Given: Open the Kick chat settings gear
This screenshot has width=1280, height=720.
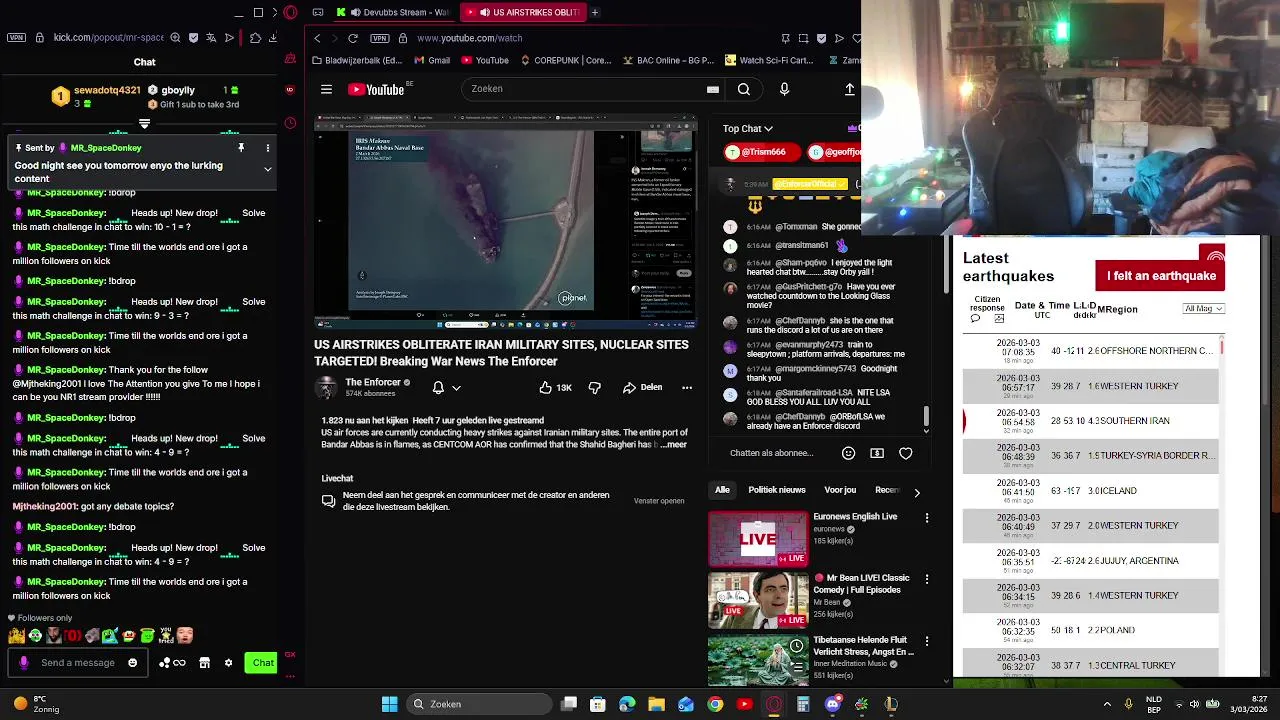Looking at the screenshot, I should (228, 662).
